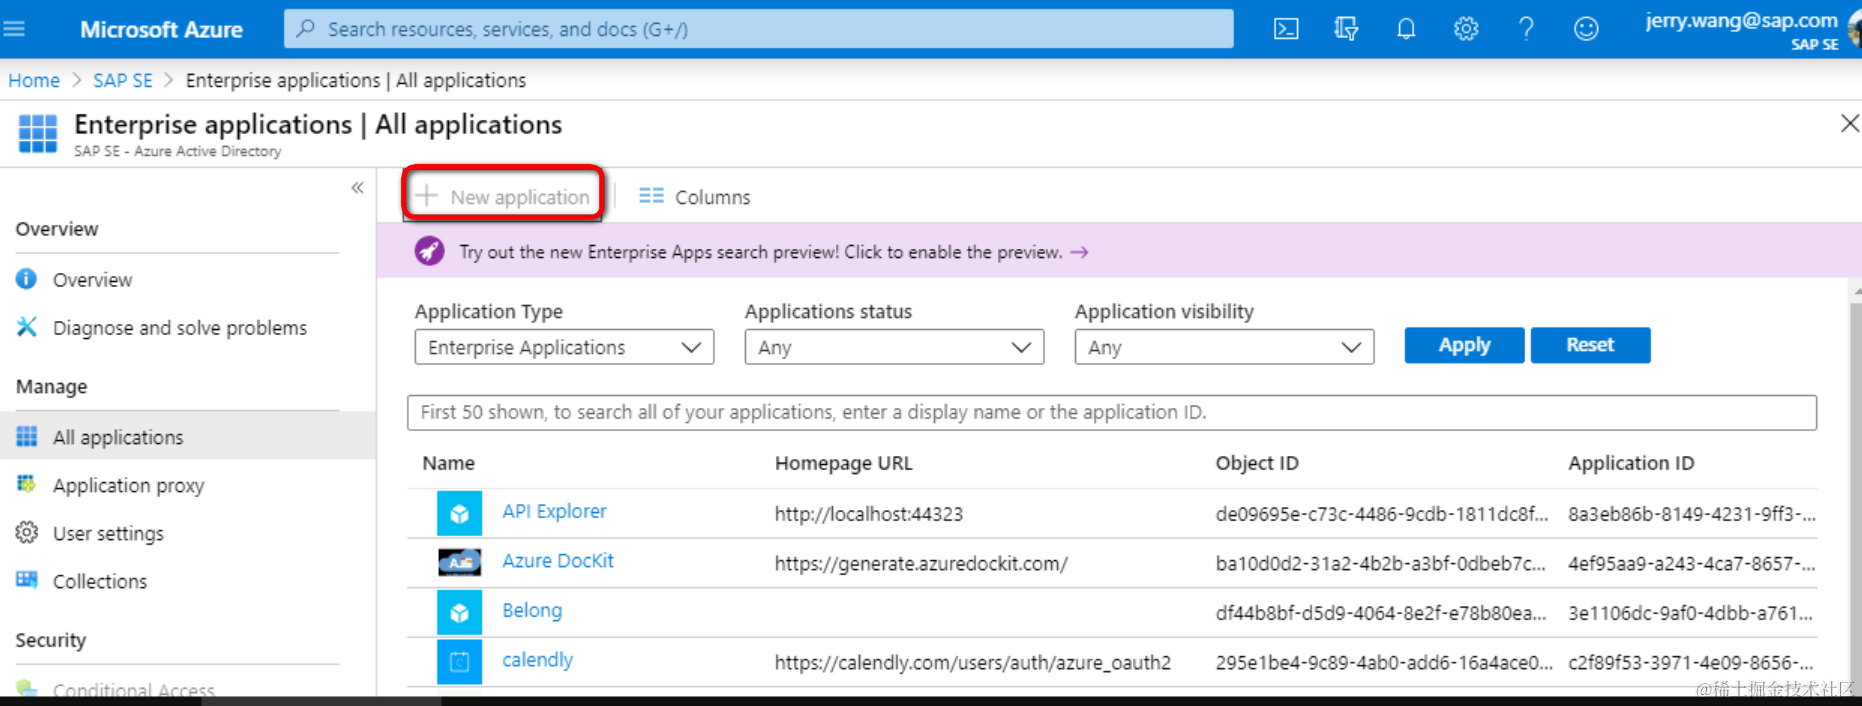Click the application name search field
The width and height of the screenshot is (1862, 706).
[x=1111, y=412]
